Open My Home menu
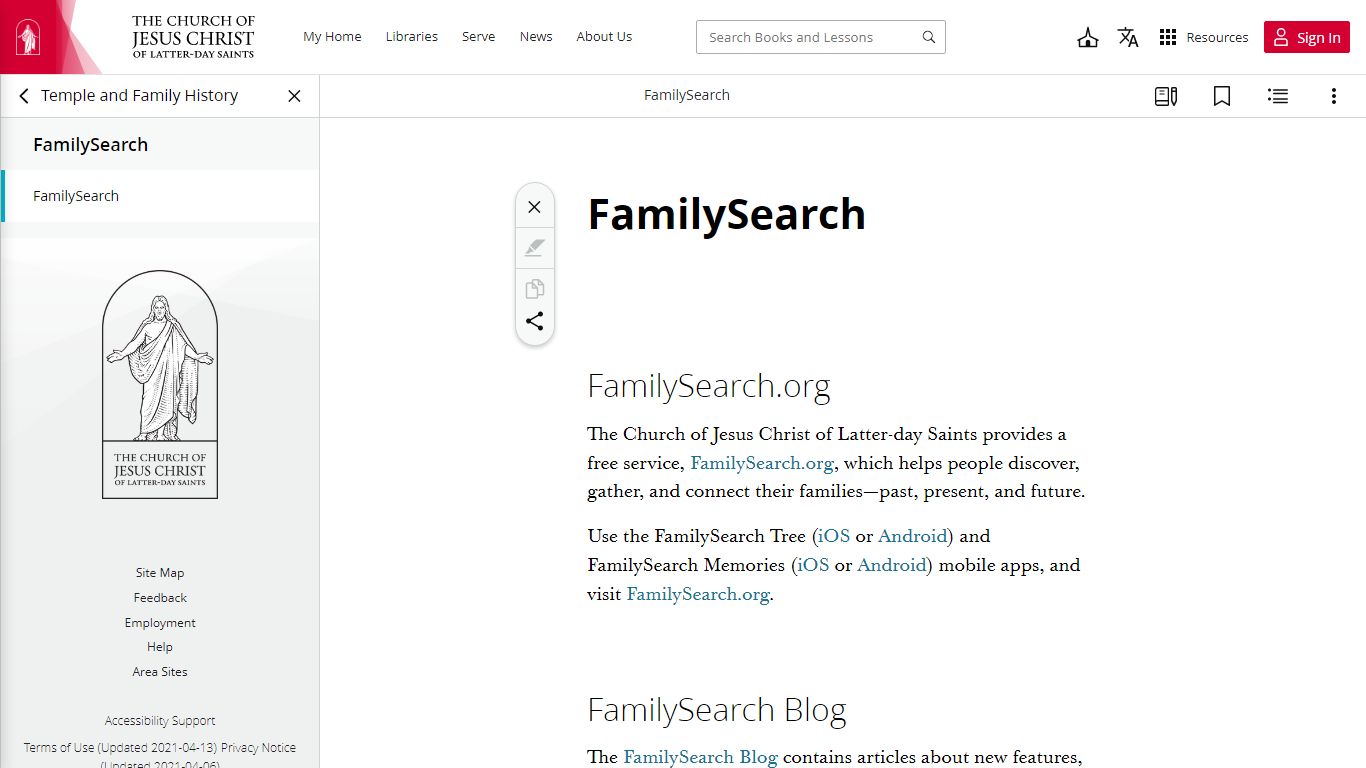The height and width of the screenshot is (768, 1366). coord(332,37)
